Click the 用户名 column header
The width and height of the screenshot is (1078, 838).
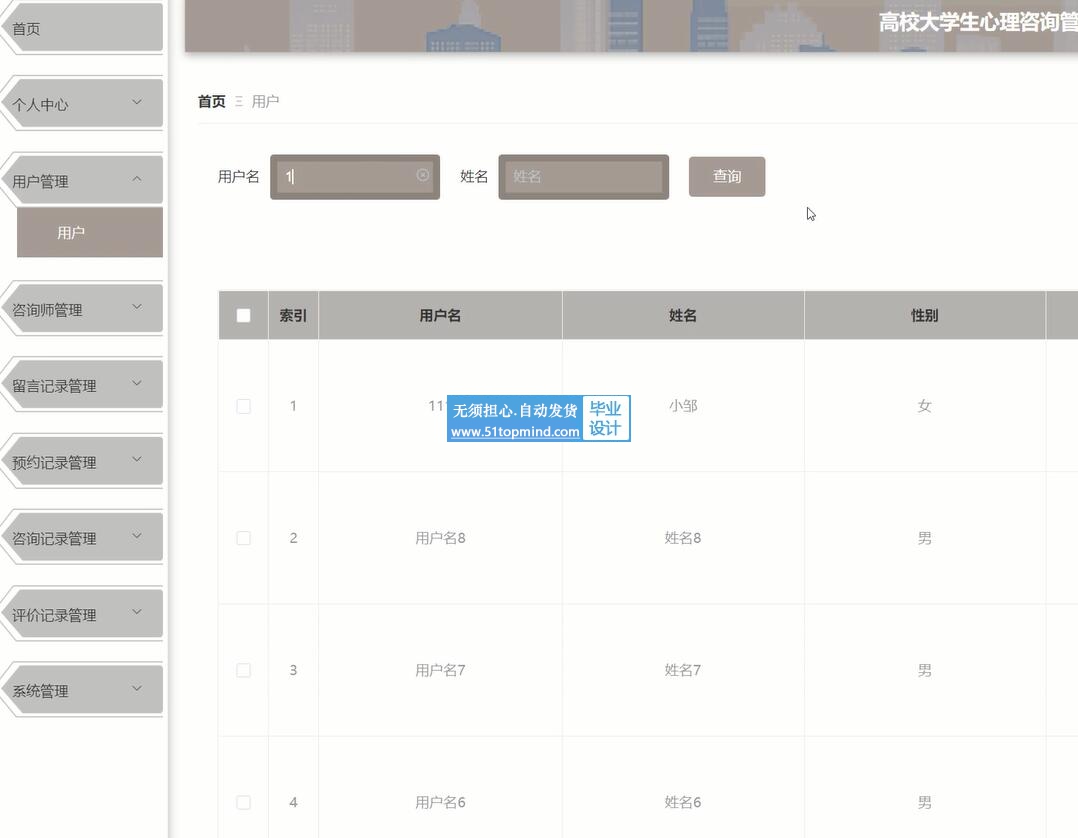click(440, 316)
